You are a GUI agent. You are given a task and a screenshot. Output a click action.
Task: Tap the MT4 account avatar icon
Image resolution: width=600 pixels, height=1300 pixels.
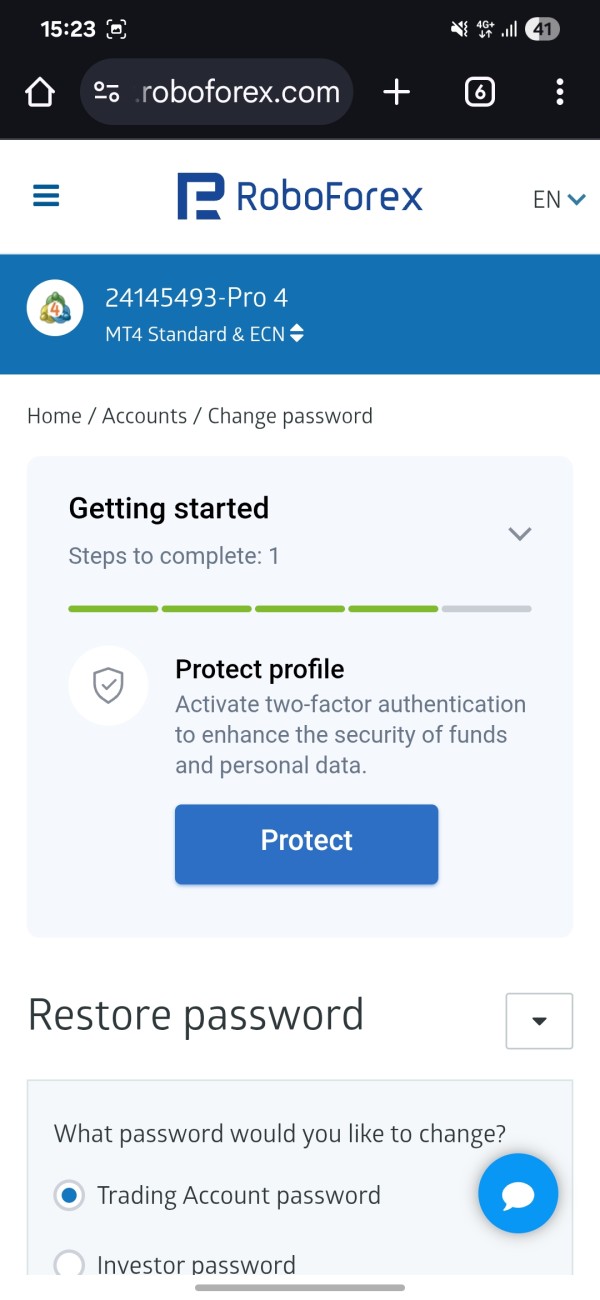(55, 308)
